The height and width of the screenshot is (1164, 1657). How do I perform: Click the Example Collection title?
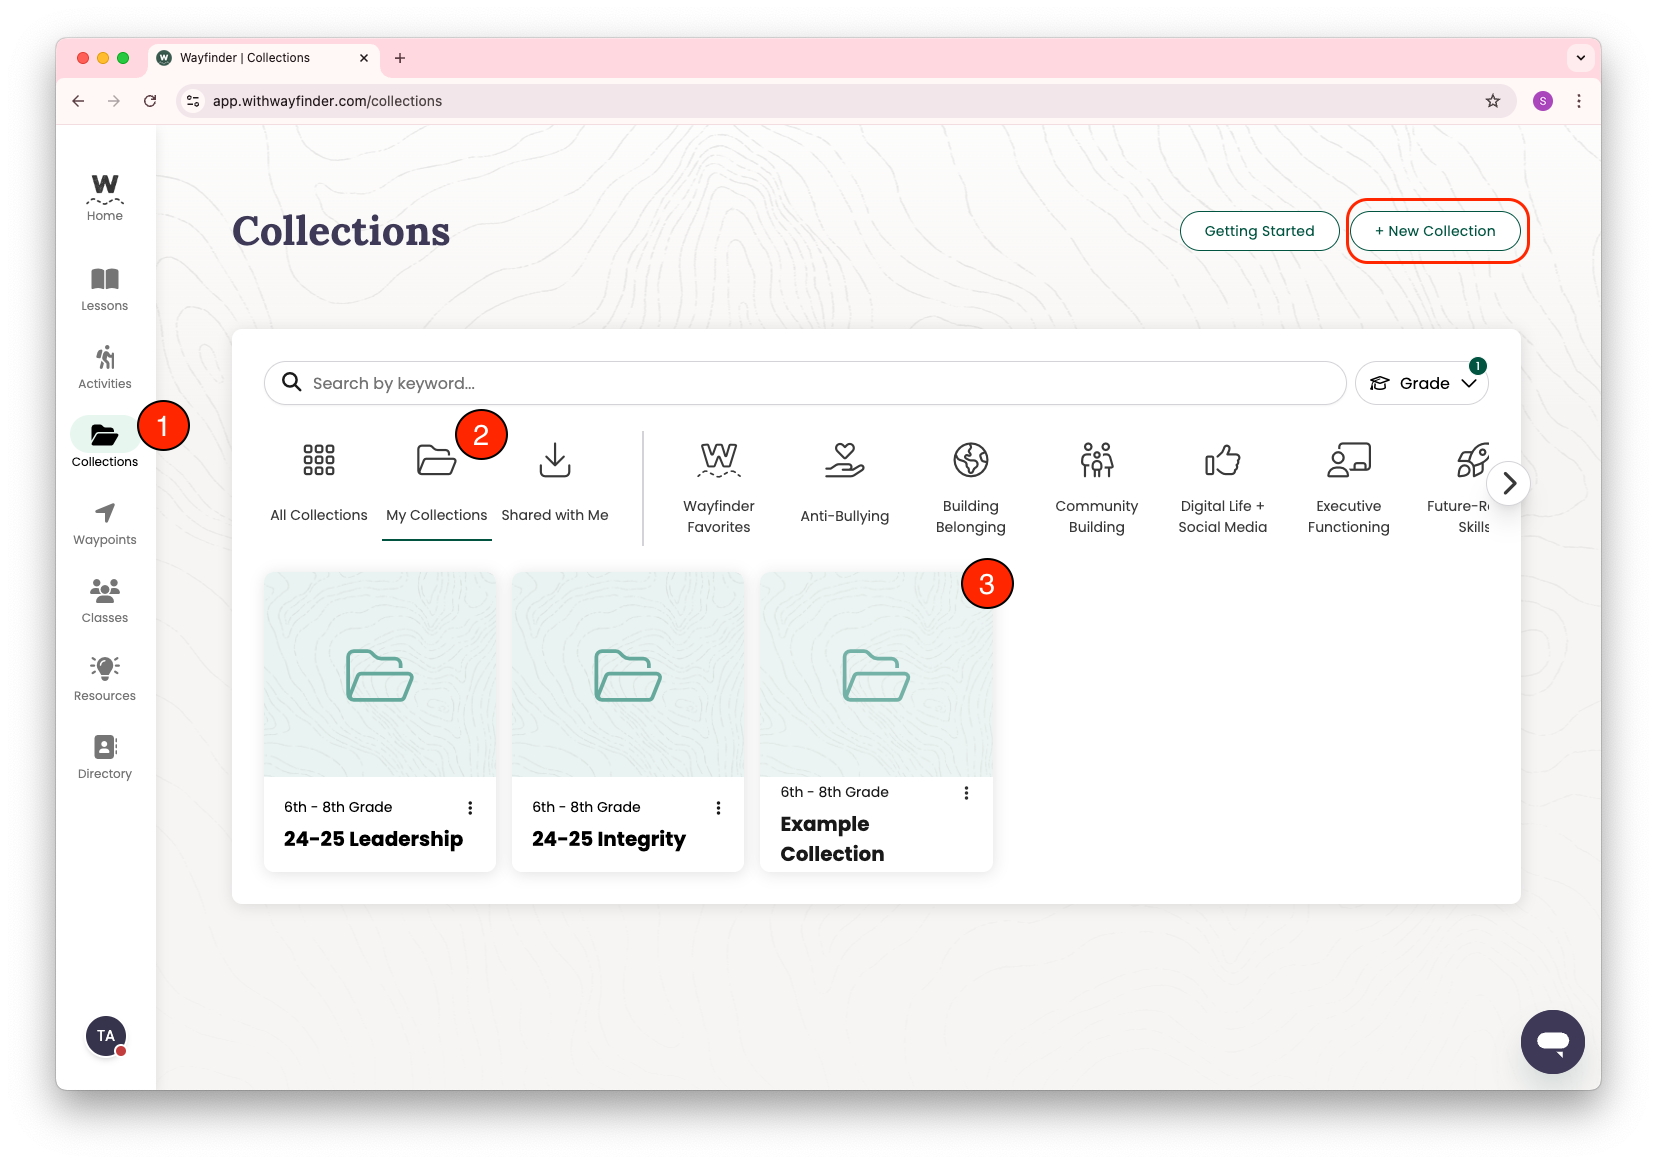point(832,839)
